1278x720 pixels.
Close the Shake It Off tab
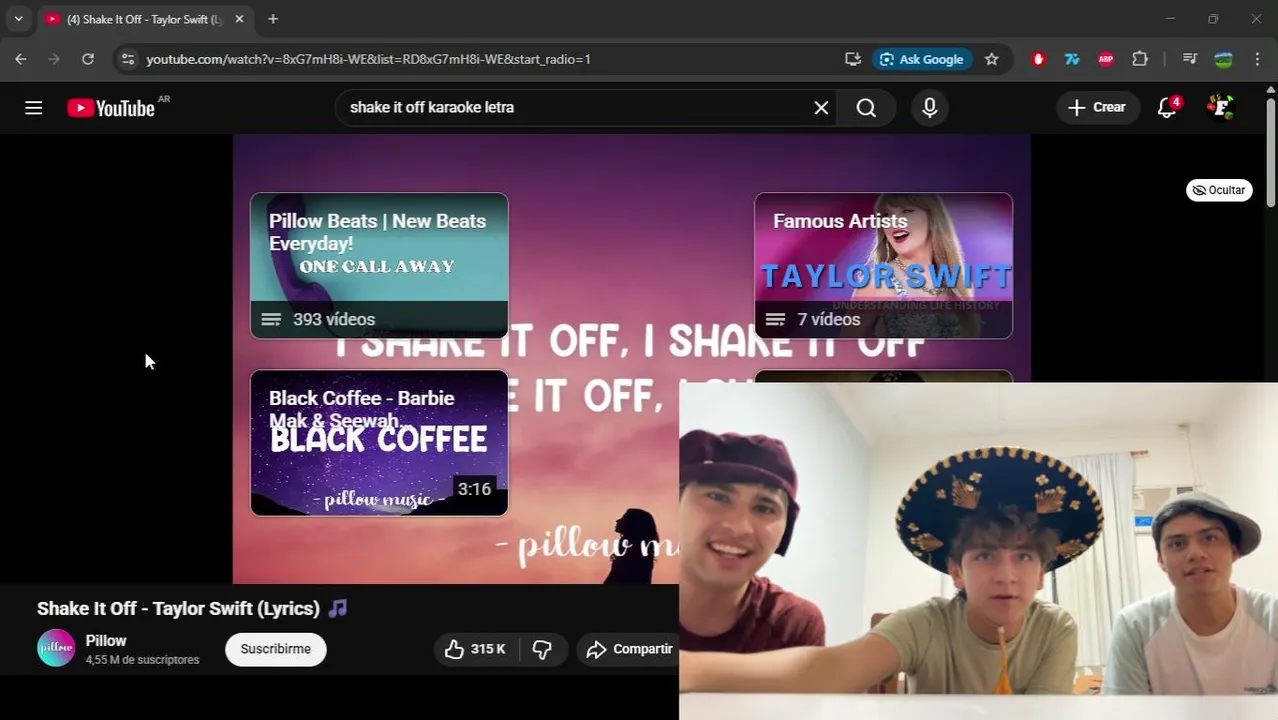click(239, 19)
